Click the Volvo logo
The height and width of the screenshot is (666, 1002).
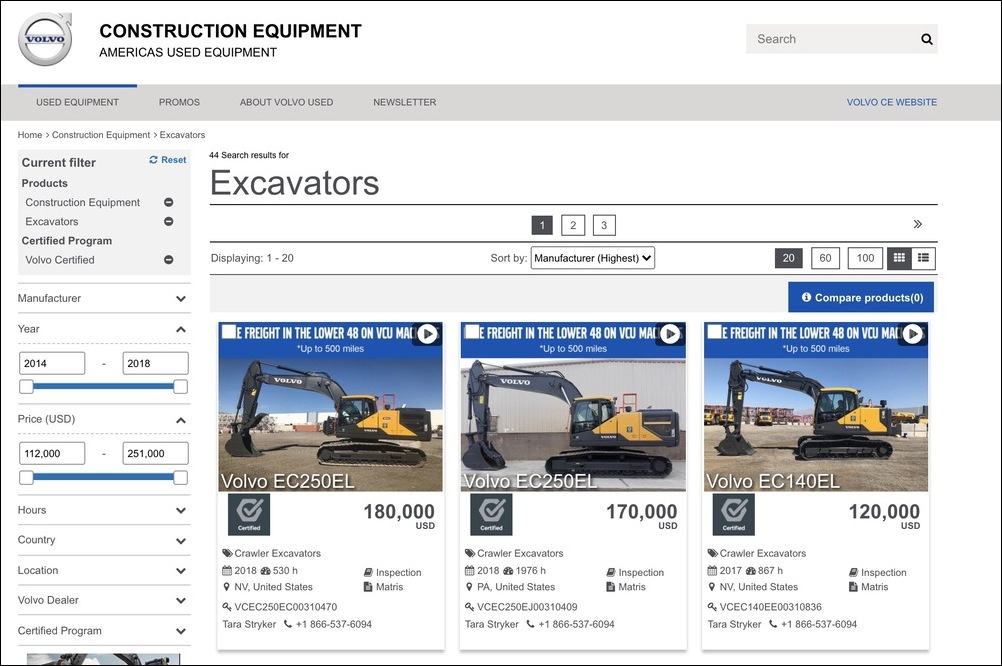[x=44, y=38]
